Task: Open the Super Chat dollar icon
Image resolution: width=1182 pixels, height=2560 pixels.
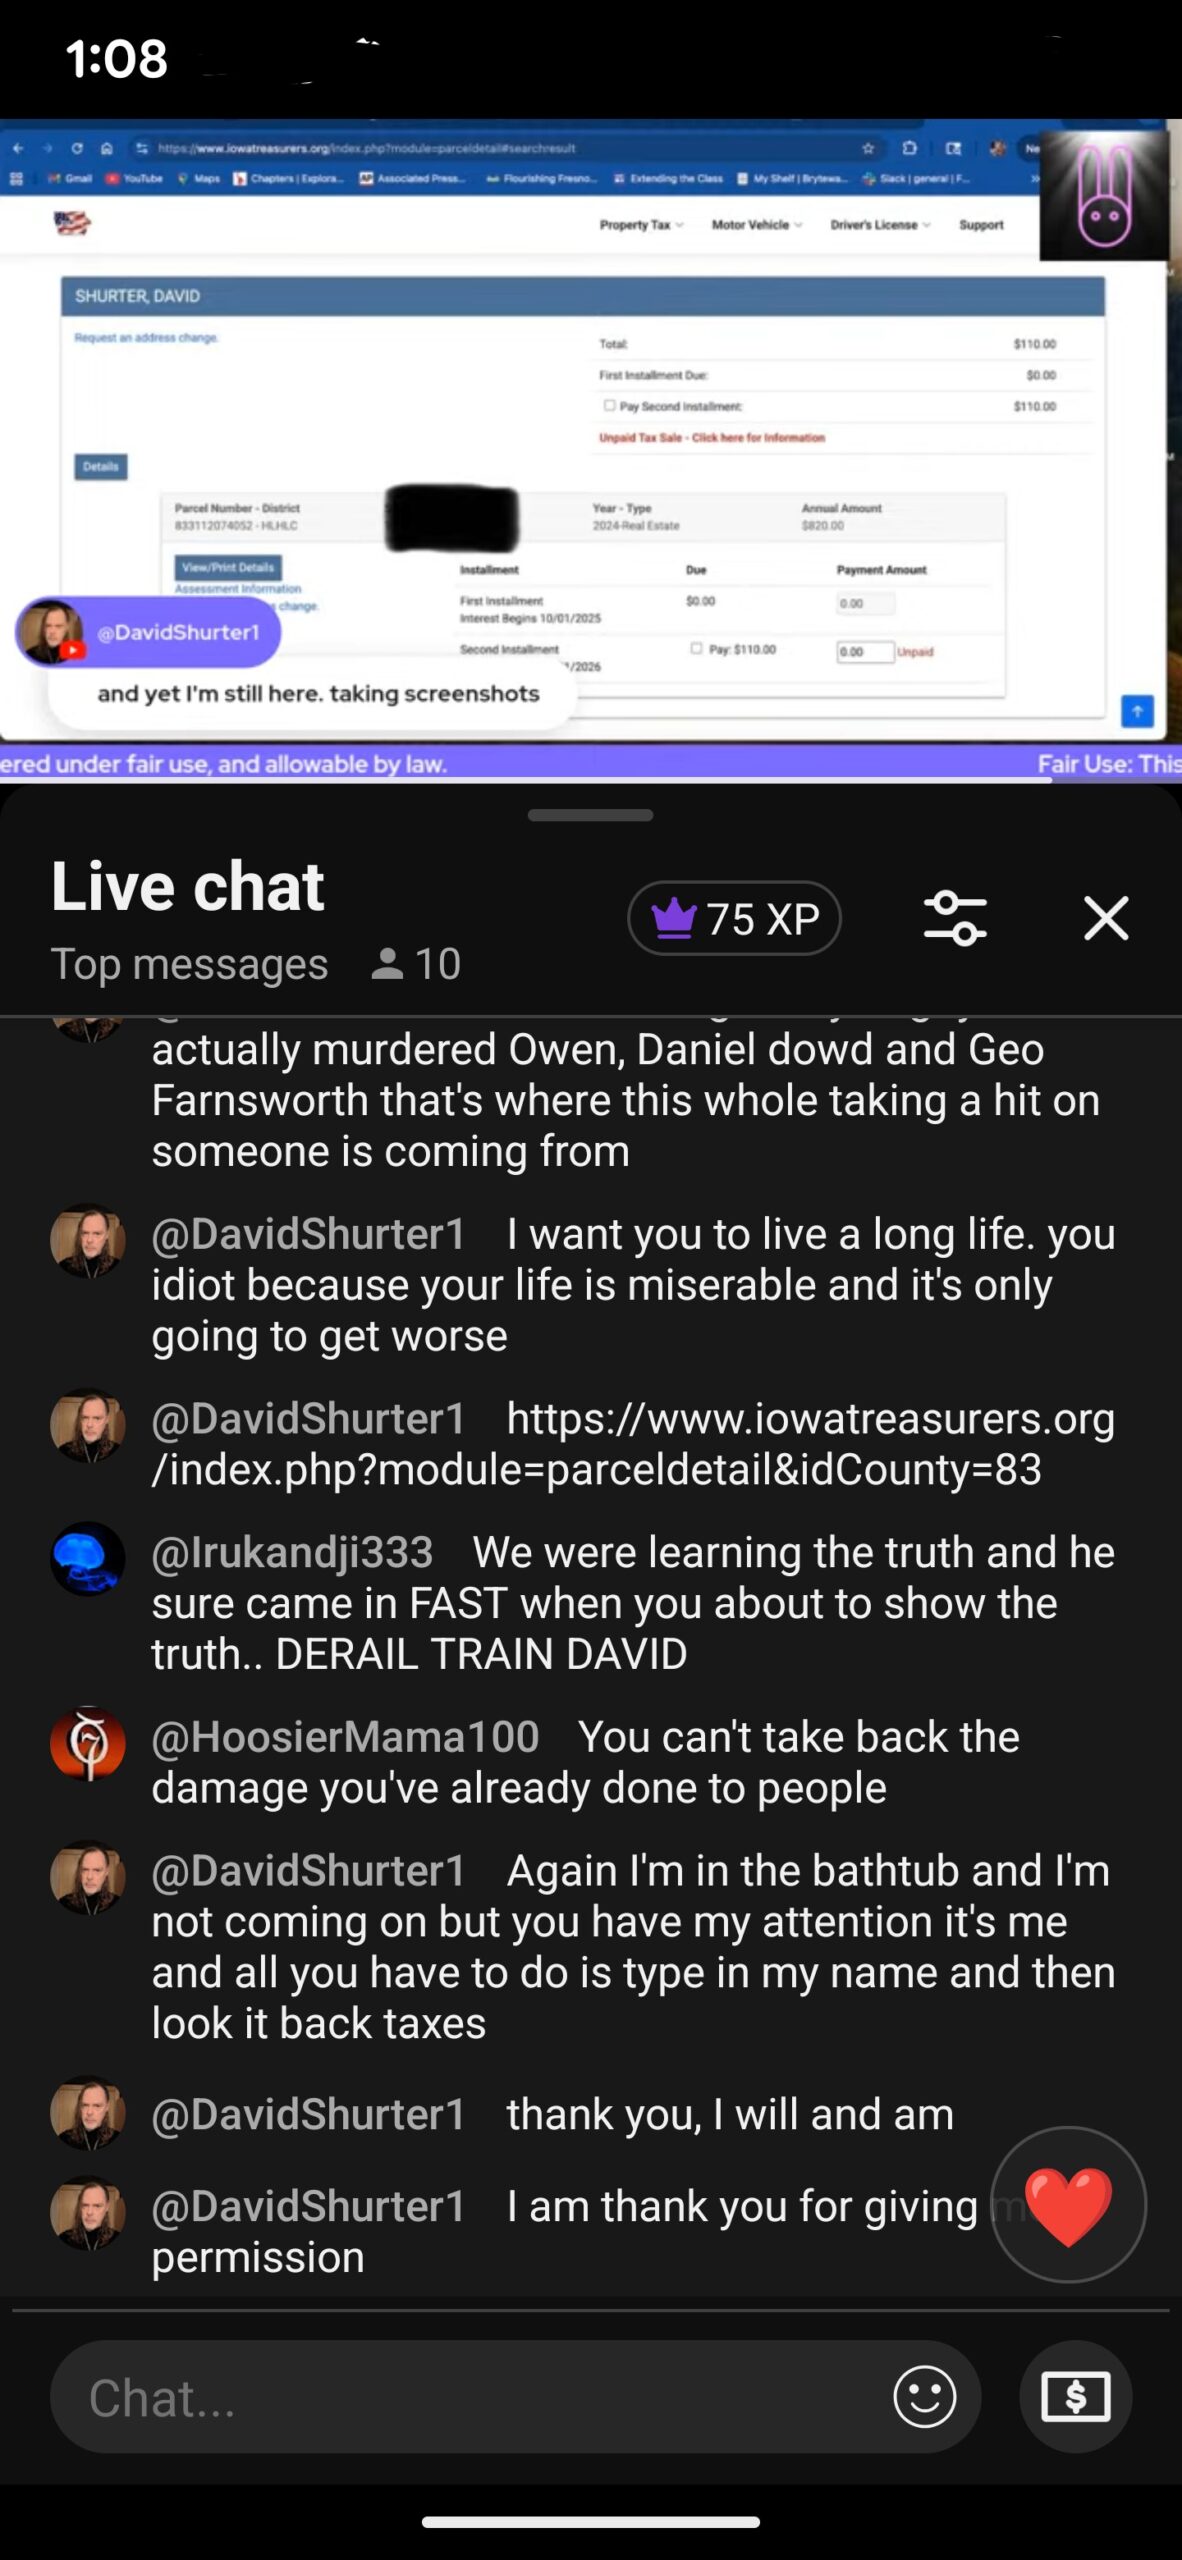Action: coord(1075,2396)
